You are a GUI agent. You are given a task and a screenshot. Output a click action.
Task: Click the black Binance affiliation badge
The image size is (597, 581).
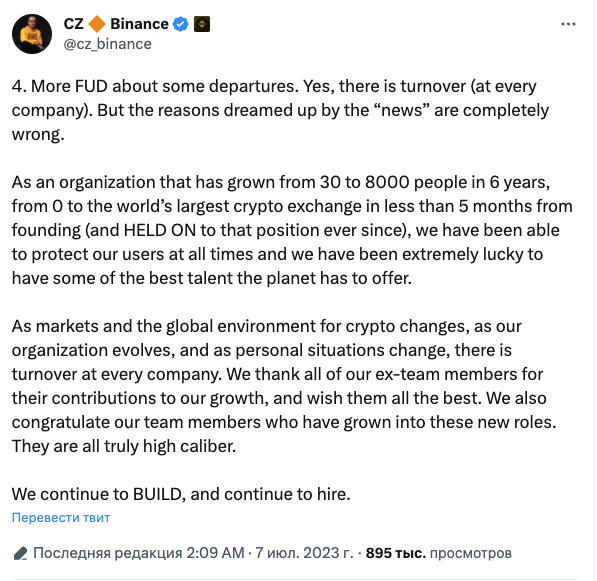202,24
